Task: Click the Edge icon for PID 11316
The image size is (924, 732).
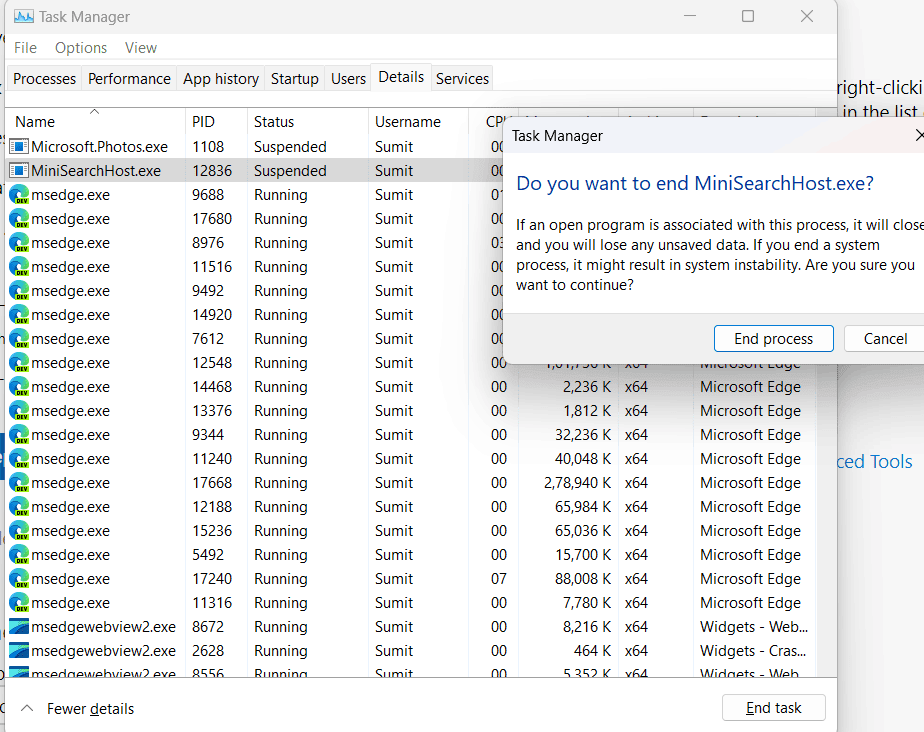Action: click(x=19, y=603)
